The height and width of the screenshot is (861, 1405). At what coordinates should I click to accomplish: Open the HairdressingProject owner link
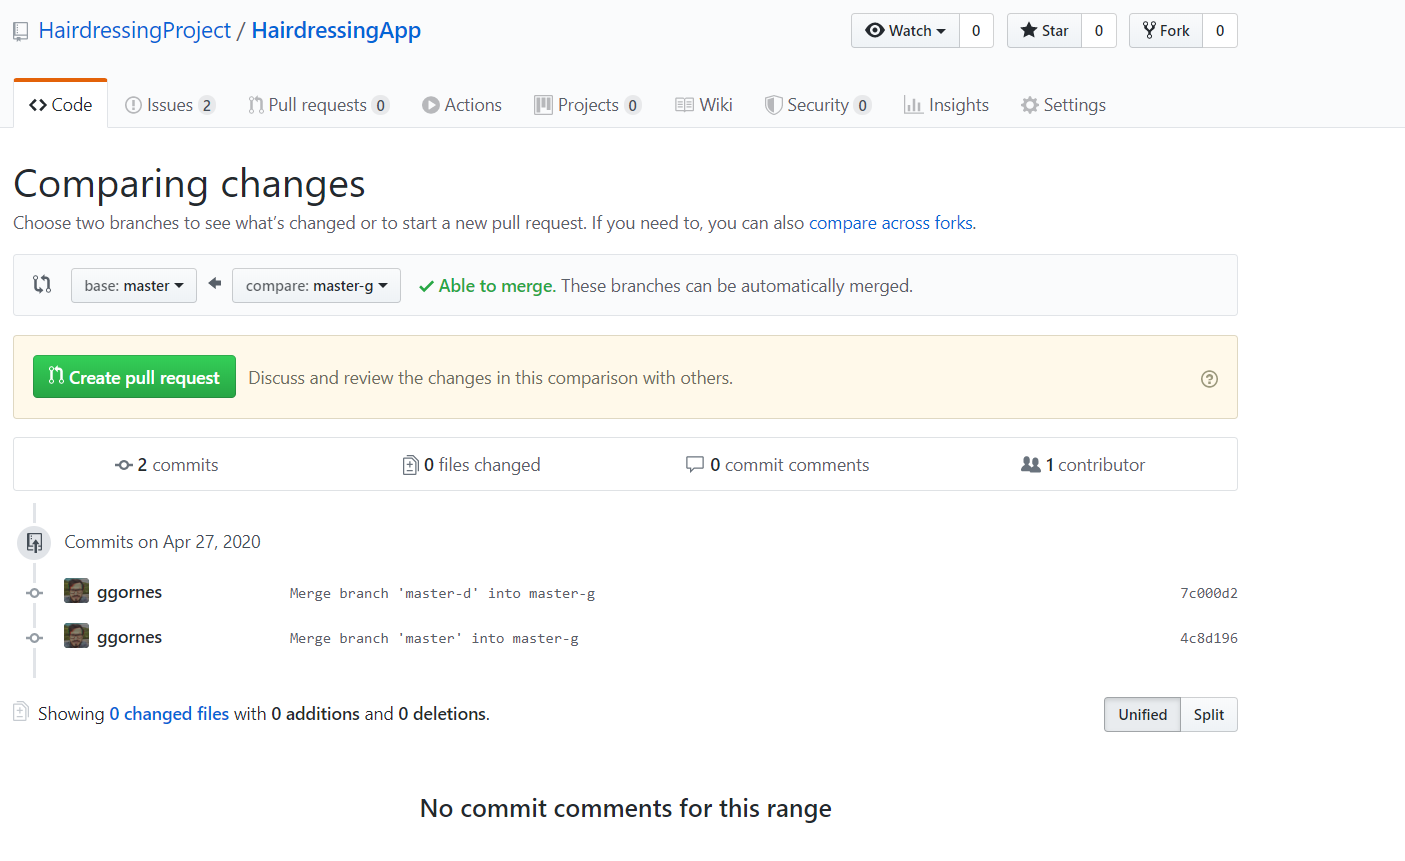point(134,31)
